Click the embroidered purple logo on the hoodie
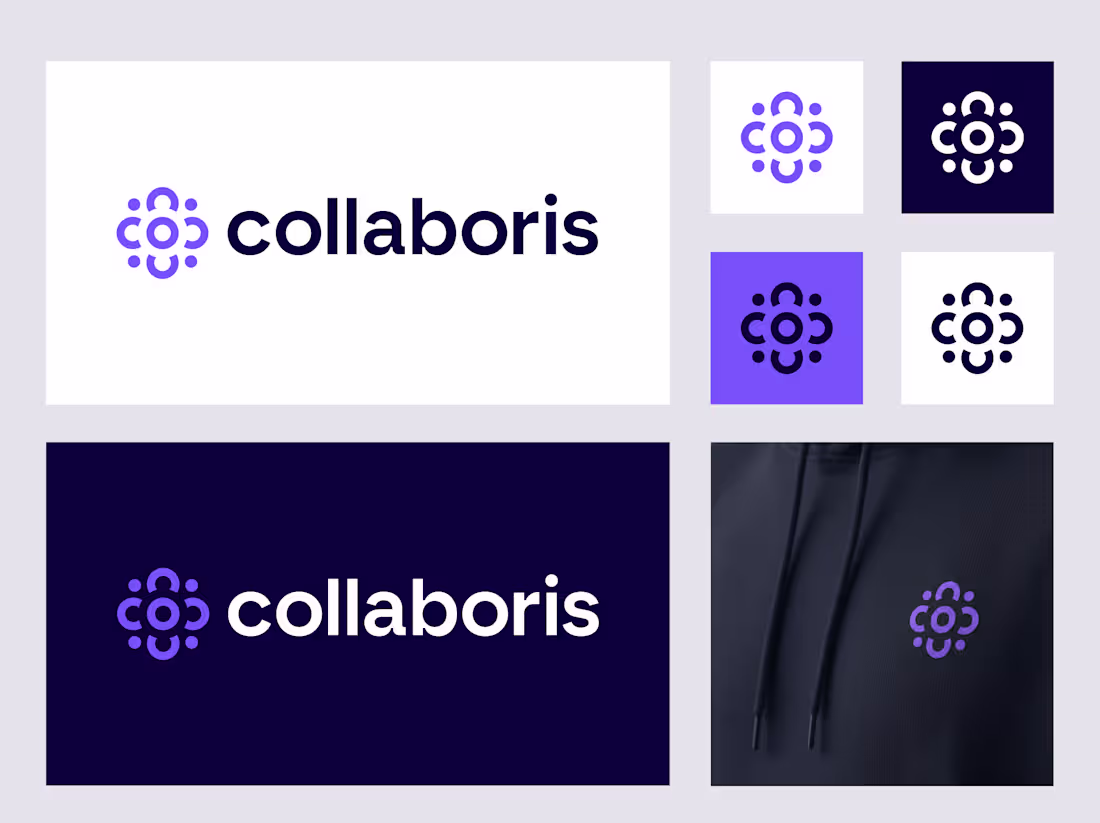Viewport: 1100px width, 823px height. [x=944, y=619]
